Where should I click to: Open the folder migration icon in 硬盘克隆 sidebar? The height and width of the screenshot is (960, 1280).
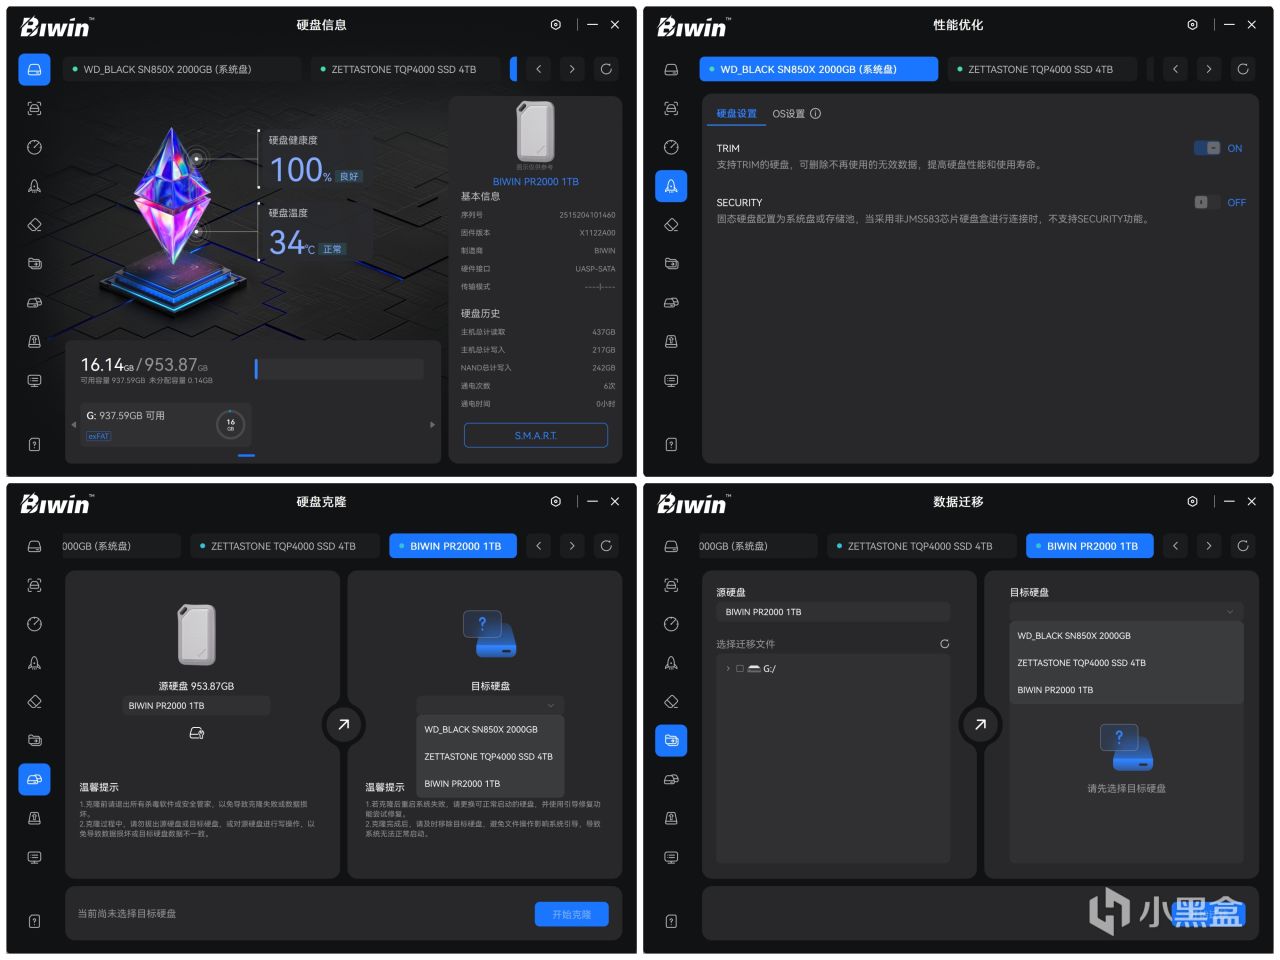34,740
